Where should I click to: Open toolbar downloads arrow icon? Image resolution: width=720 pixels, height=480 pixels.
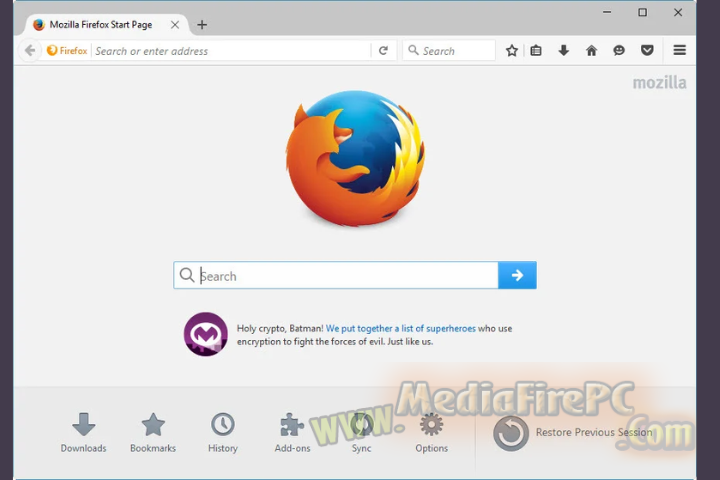563,51
